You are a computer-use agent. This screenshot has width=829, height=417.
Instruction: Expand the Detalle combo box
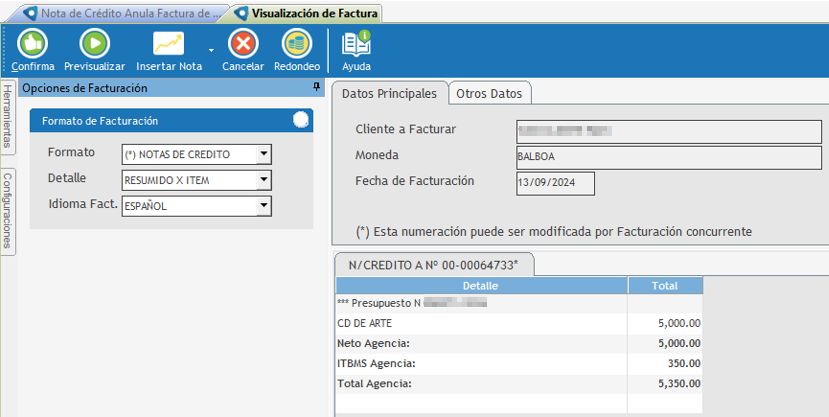point(263,180)
